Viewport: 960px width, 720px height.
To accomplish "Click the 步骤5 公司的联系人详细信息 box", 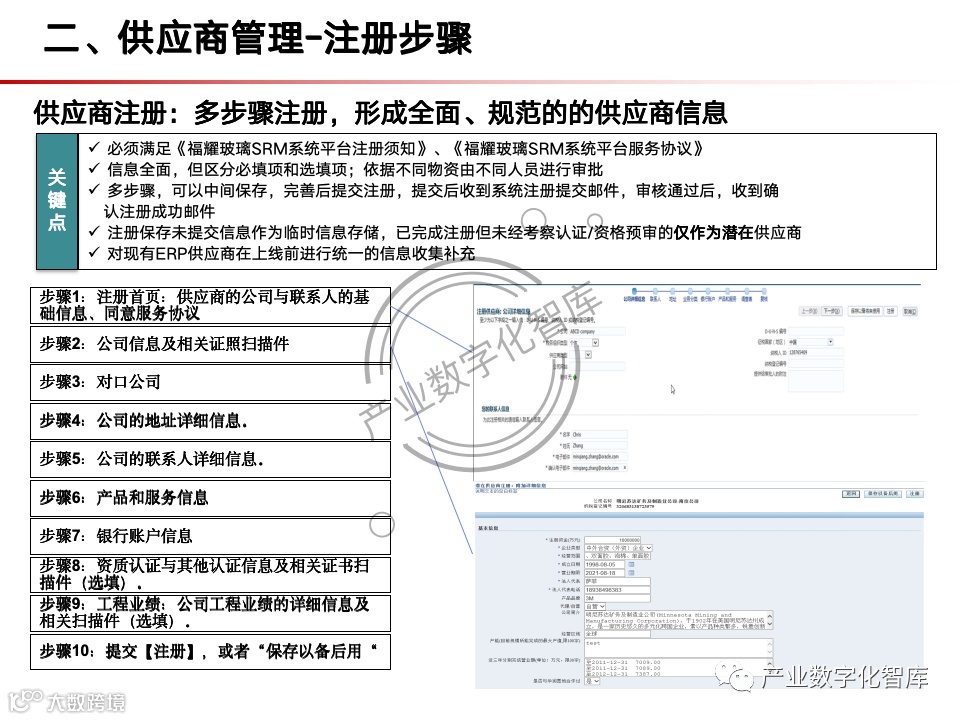I will point(210,459).
